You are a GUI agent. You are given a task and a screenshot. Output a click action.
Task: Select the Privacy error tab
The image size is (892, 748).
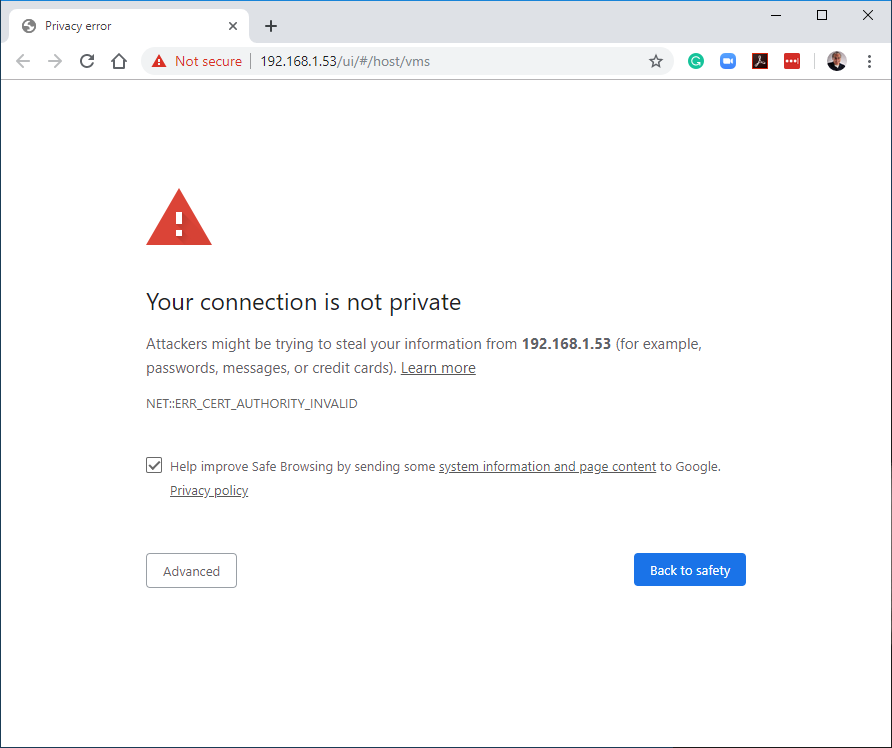click(120, 26)
